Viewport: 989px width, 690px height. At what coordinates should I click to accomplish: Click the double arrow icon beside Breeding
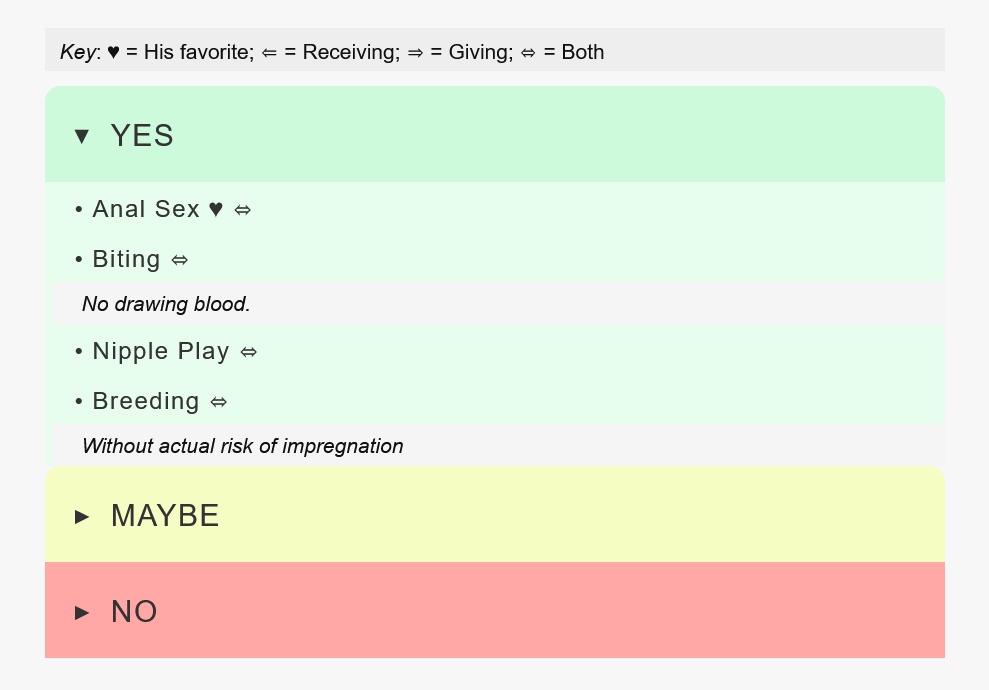point(219,402)
